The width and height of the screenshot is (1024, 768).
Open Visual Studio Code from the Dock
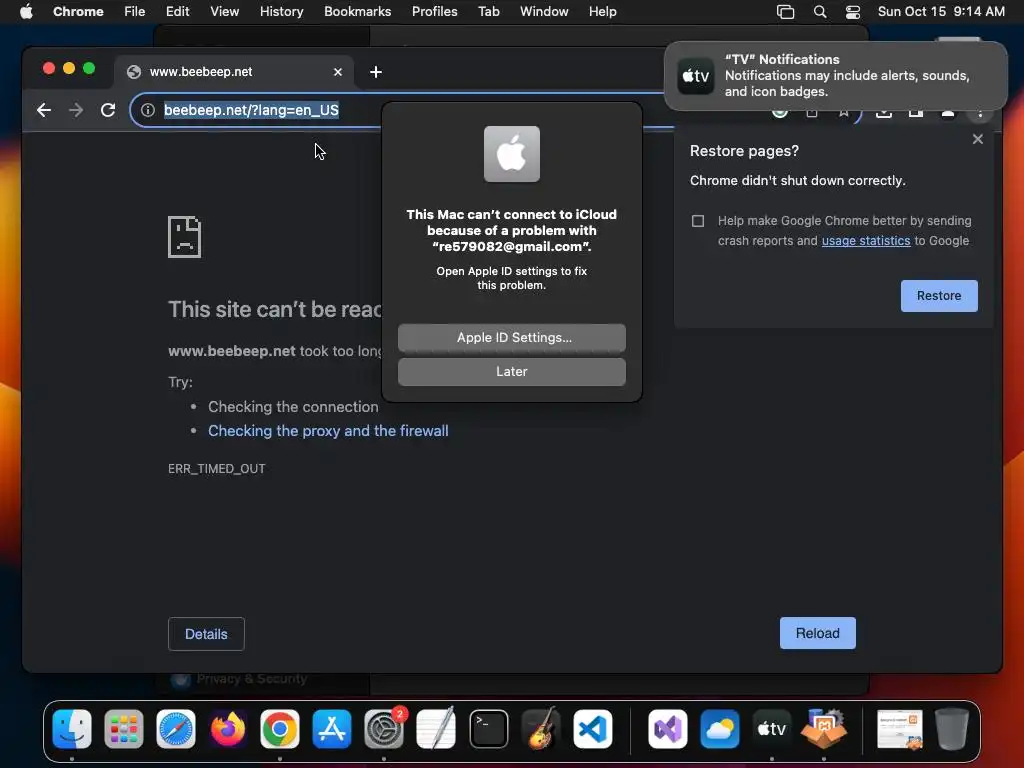(x=592, y=728)
